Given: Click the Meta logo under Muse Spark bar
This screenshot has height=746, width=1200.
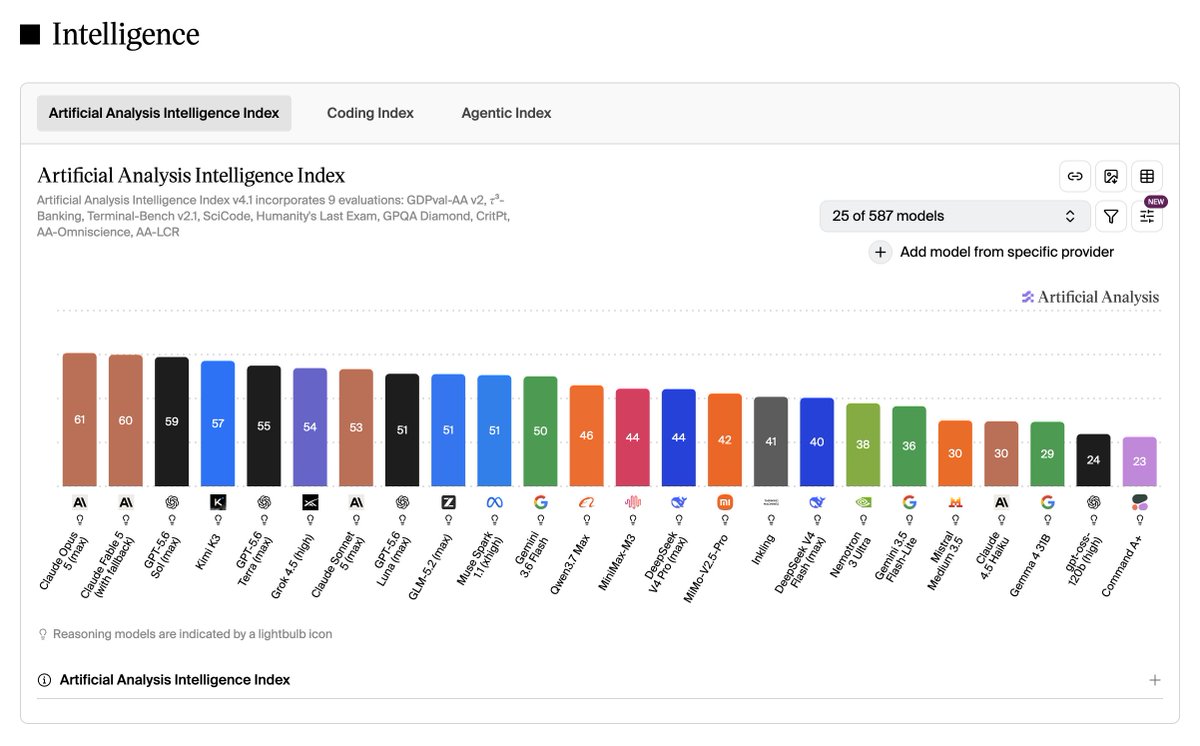Looking at the screenshot, I should (x=494, y=502).
